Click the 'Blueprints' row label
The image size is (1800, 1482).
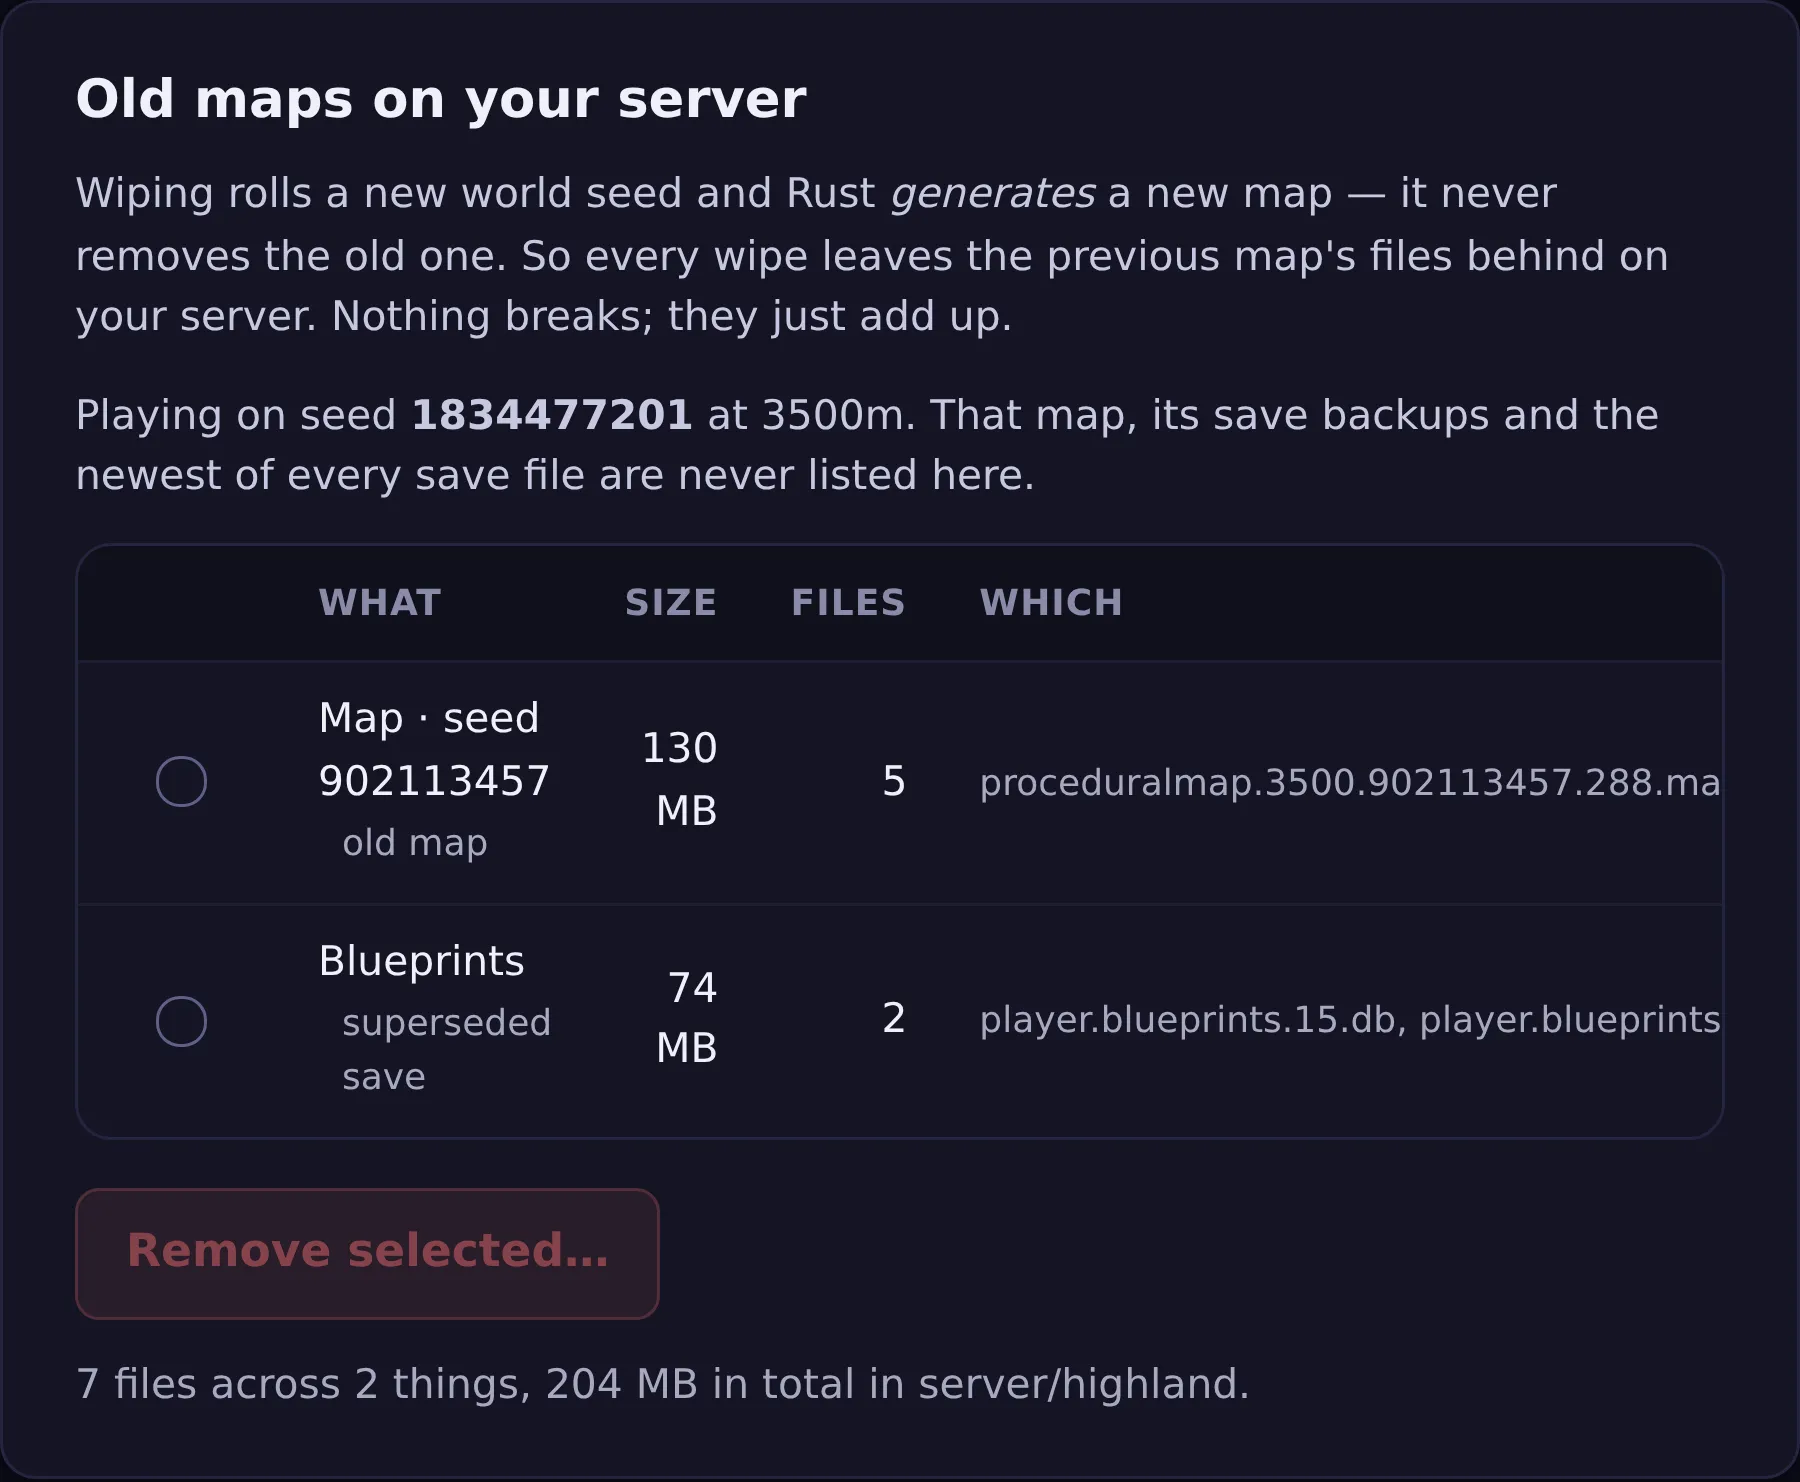tap(421, 961)
